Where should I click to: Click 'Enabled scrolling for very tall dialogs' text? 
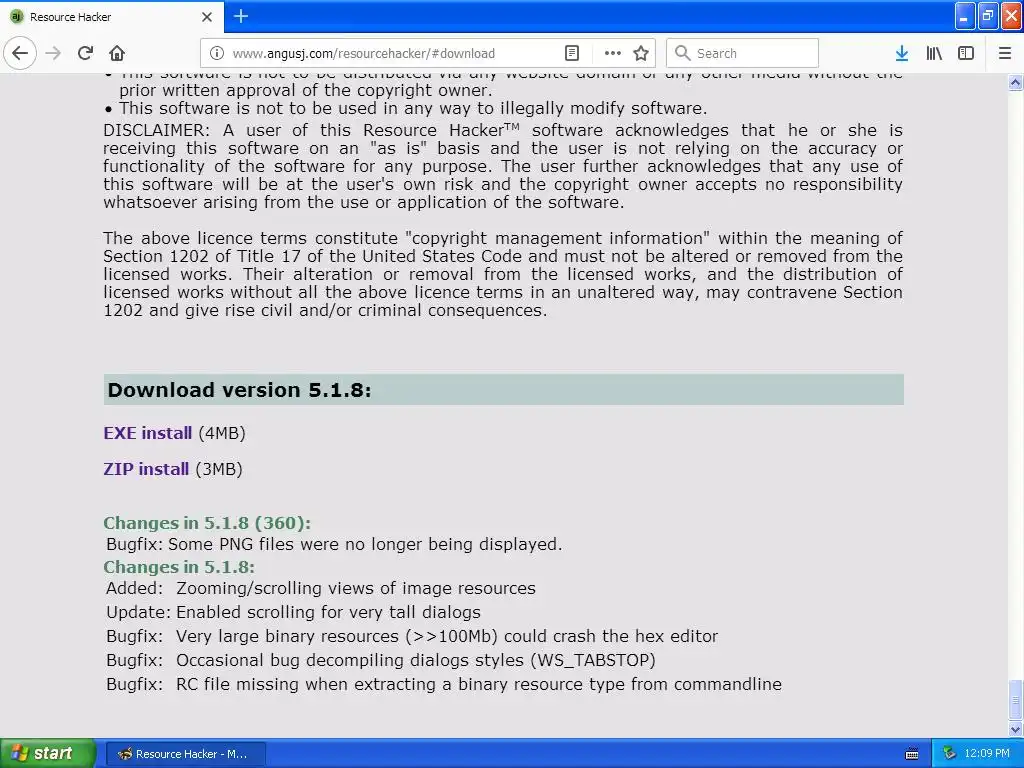[328, 613]
